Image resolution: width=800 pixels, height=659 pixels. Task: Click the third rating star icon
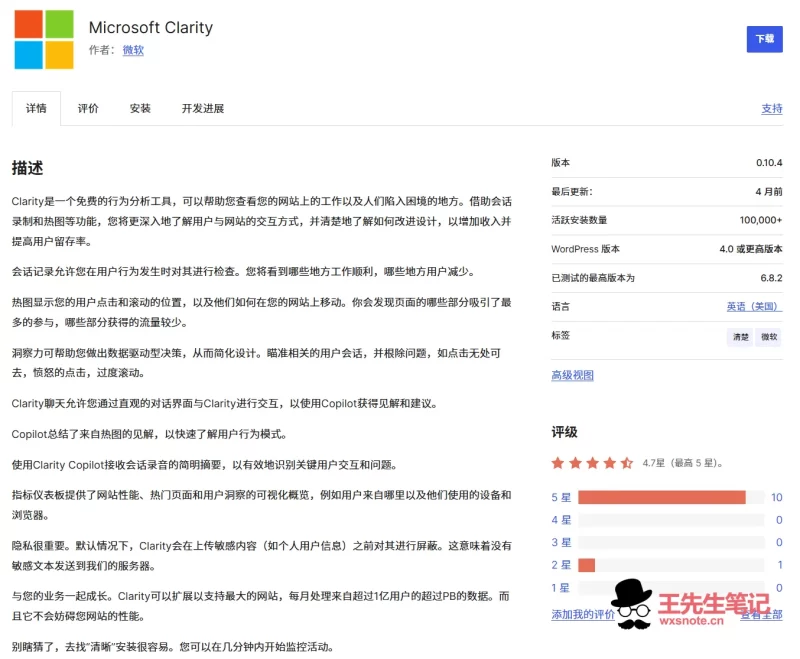point(592,463)
